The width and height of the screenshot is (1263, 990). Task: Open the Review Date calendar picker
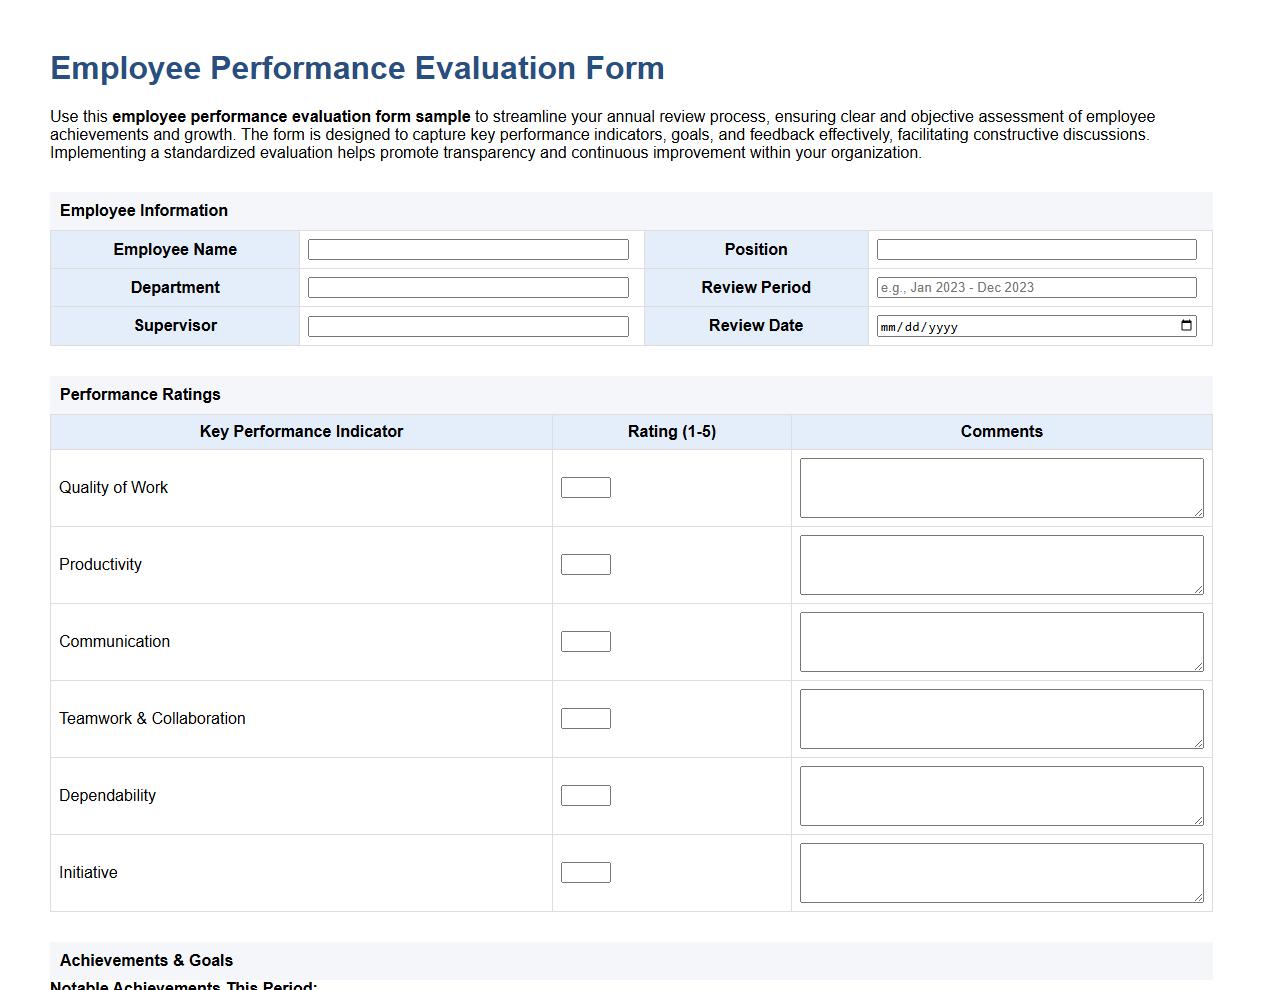[x=1186, y=325]
